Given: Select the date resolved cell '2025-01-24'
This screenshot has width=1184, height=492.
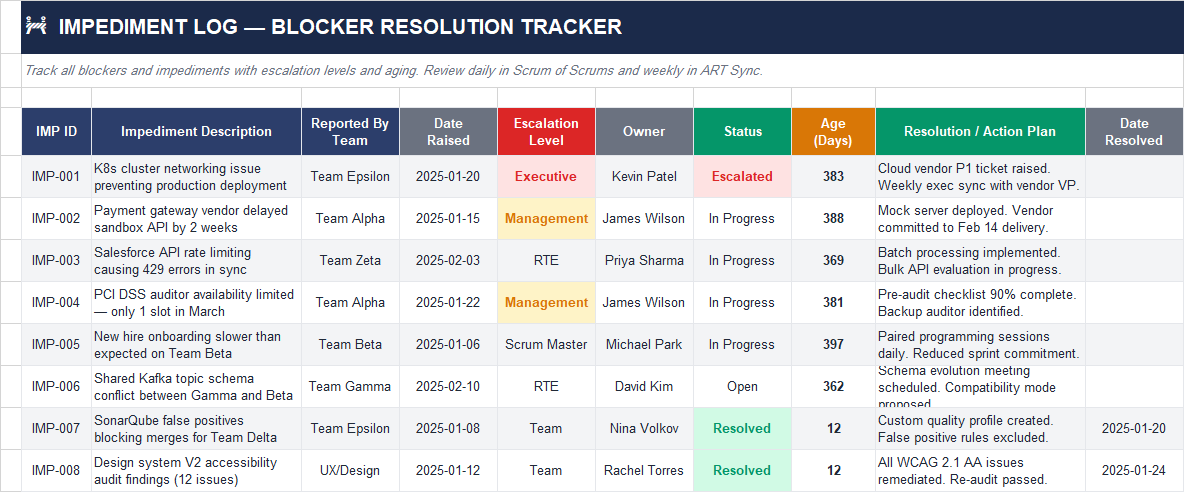Looking at the screenshot, I should (x=1135, y=471).
